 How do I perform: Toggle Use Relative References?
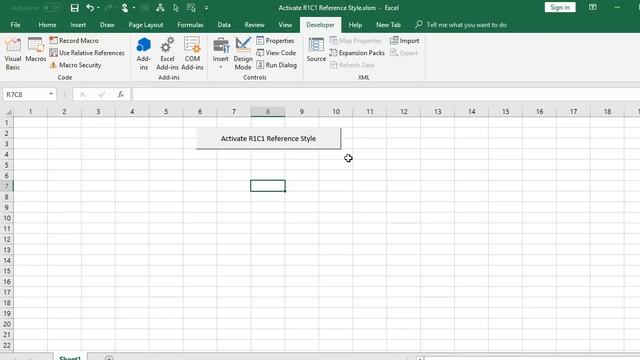pyautogui.click(x=87, y=53)
